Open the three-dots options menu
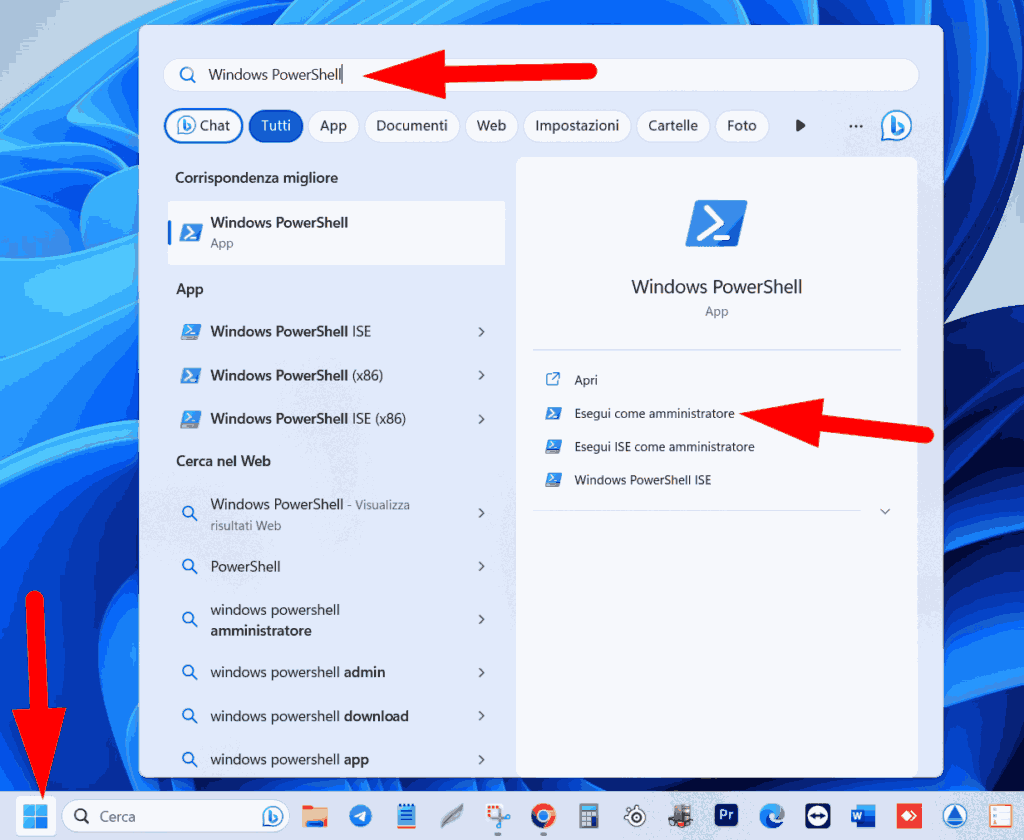 [x=856, y=126]
